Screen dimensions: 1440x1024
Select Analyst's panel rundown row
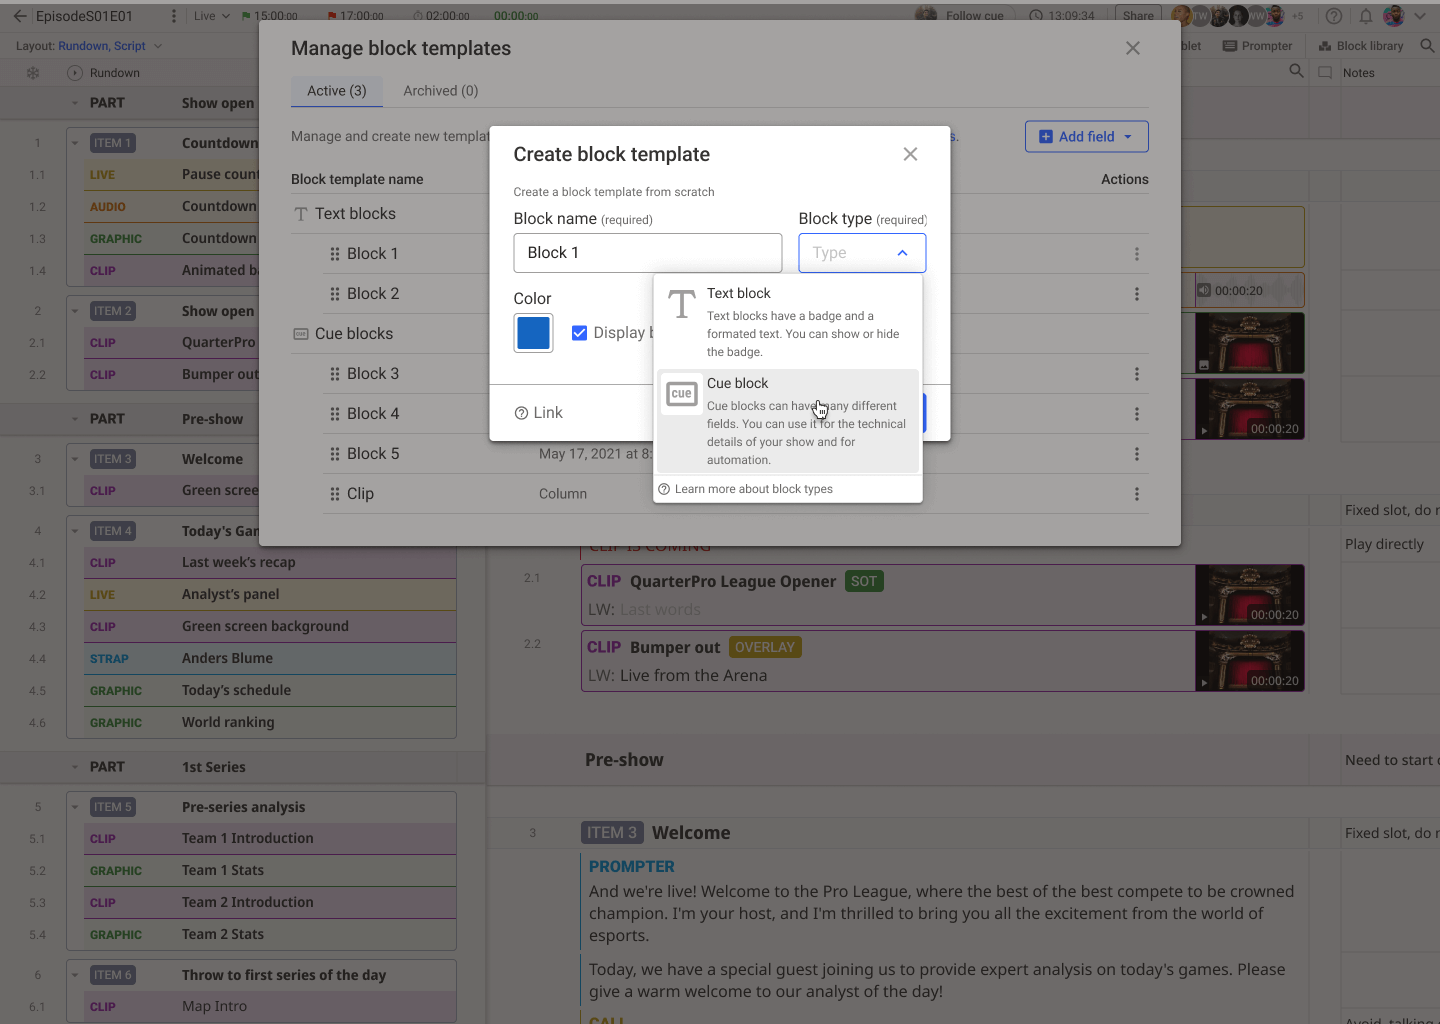(x=270, y=594)
